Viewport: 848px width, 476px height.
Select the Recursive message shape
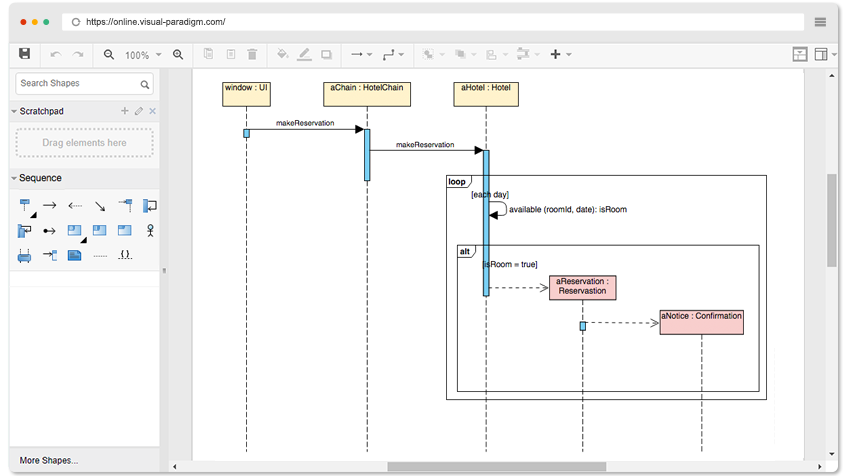tap(24, 231)
